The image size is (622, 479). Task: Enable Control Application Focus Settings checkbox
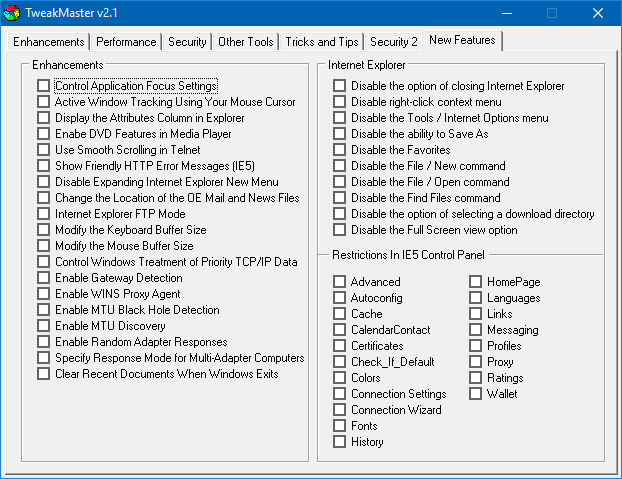click(43, 86)
